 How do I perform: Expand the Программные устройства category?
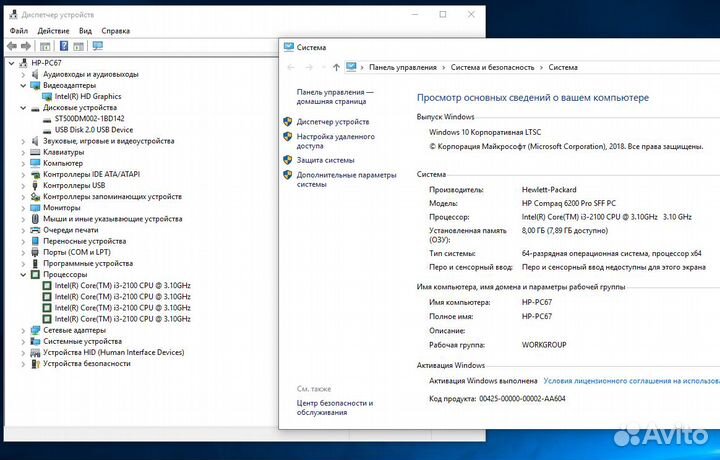click(x=23, y=264)
